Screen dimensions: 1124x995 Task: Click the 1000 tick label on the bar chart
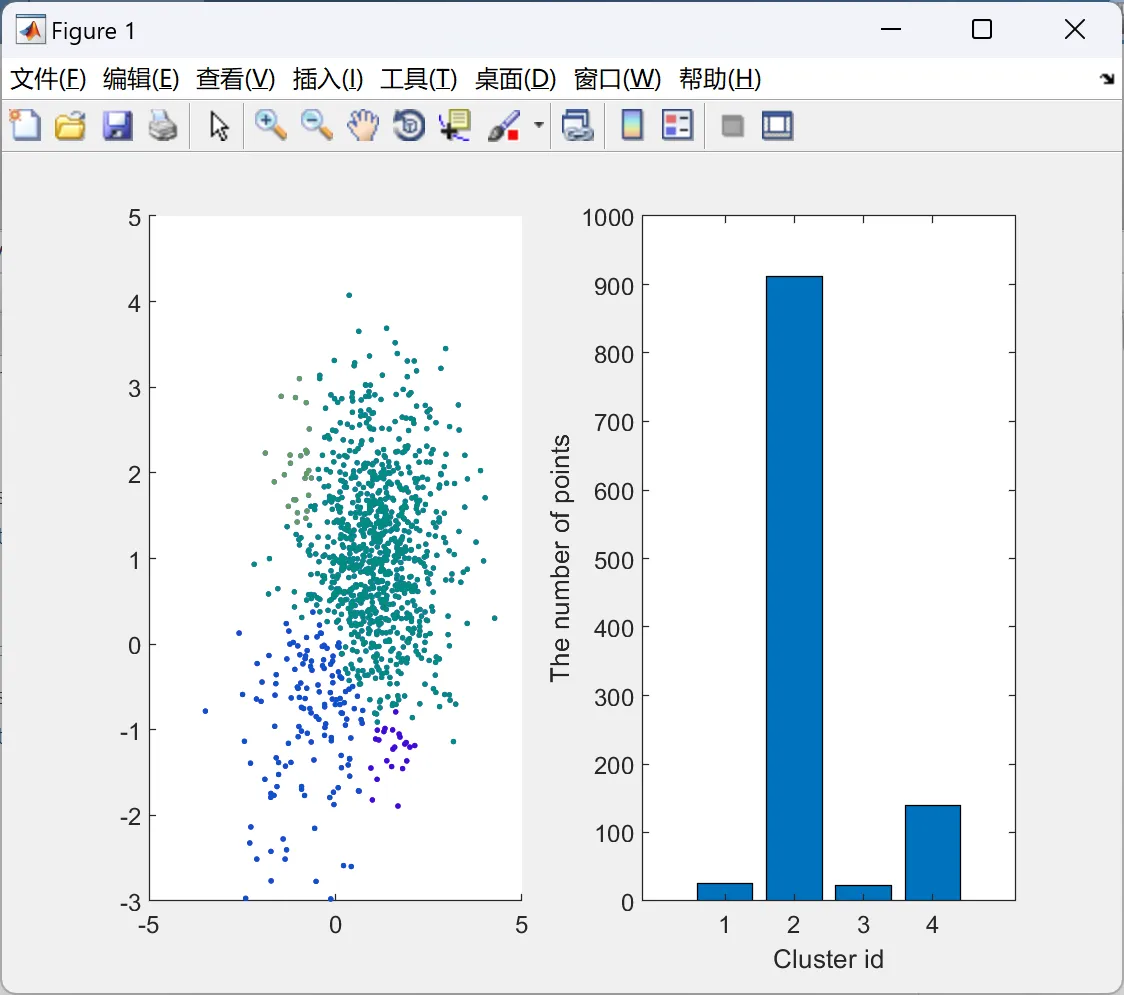(608, 218)
